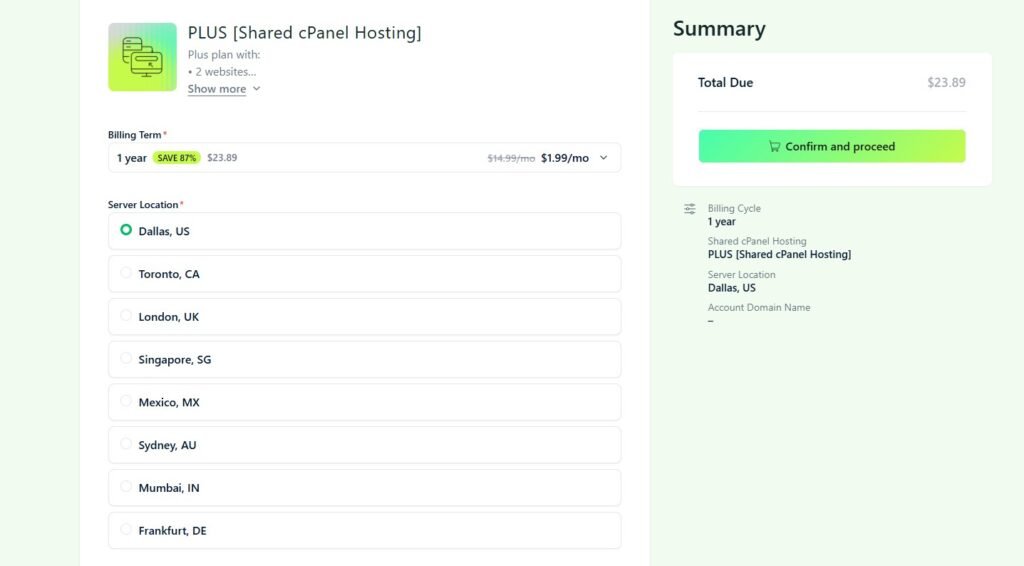1024x566 pixels.
Task: Choose Frankfurt, DE server location
Action: click(x=126, y=530)
